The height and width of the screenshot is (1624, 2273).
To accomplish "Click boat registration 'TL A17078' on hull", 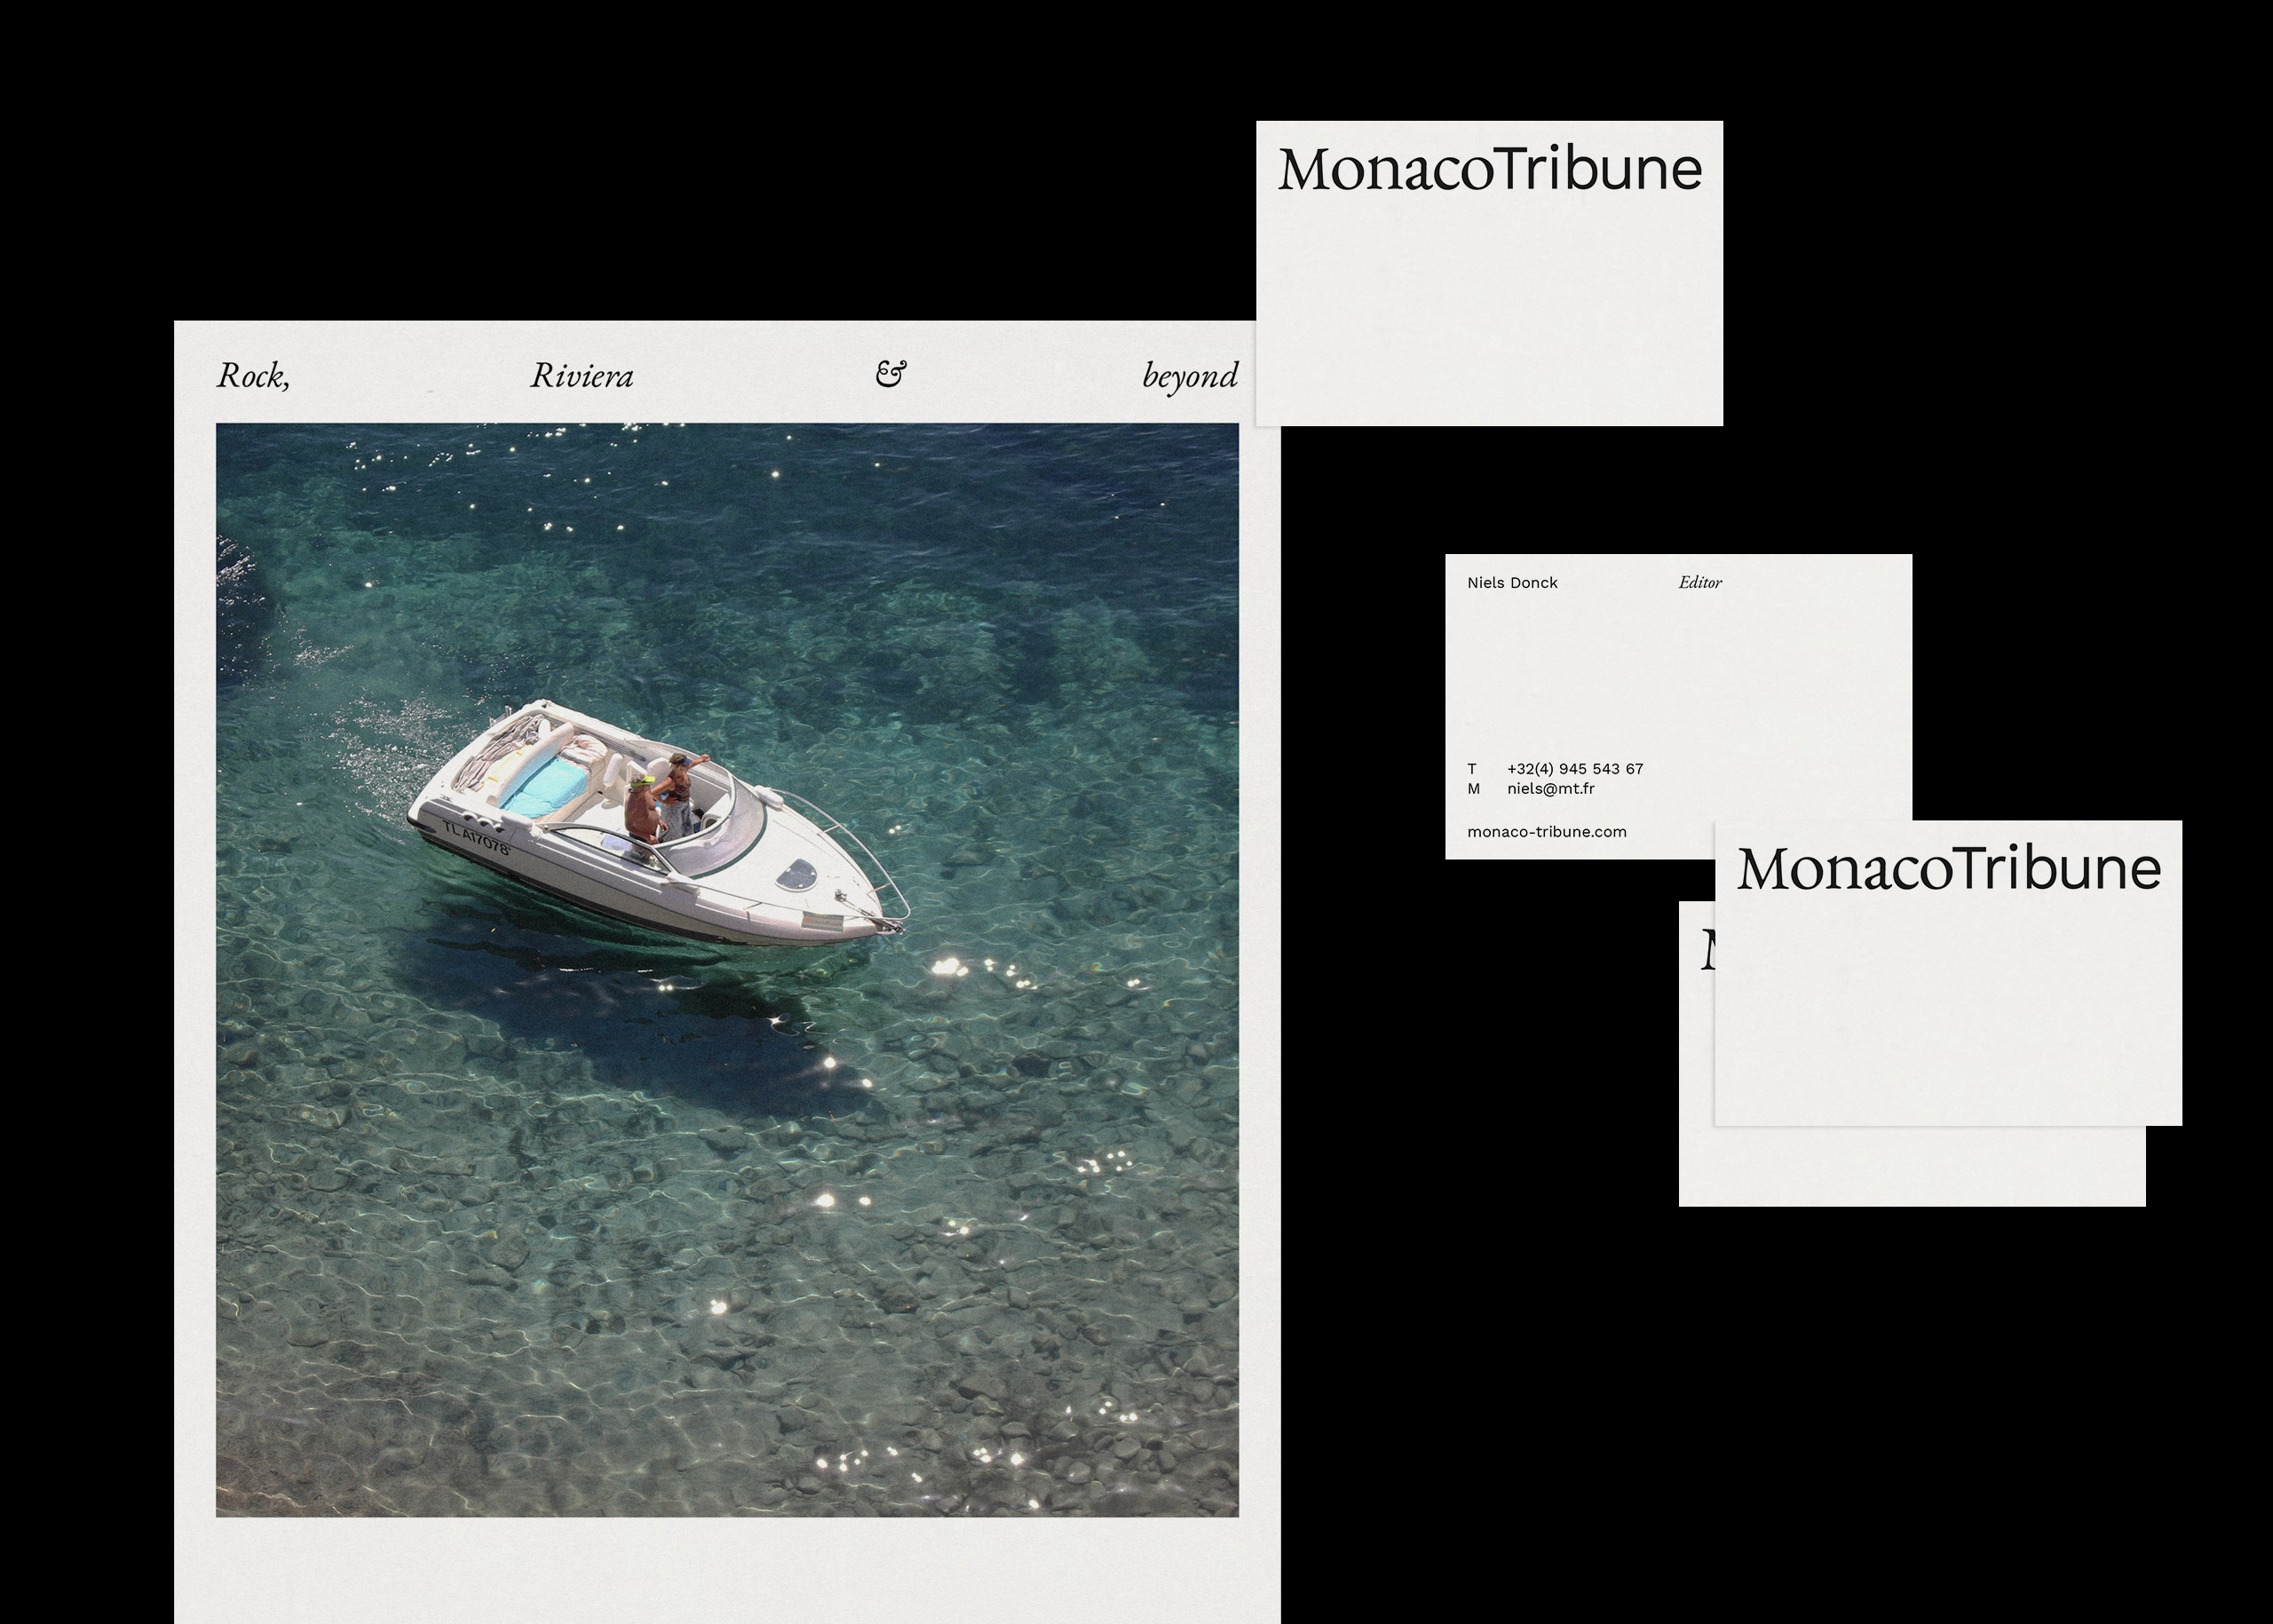I will coord(476,837).
